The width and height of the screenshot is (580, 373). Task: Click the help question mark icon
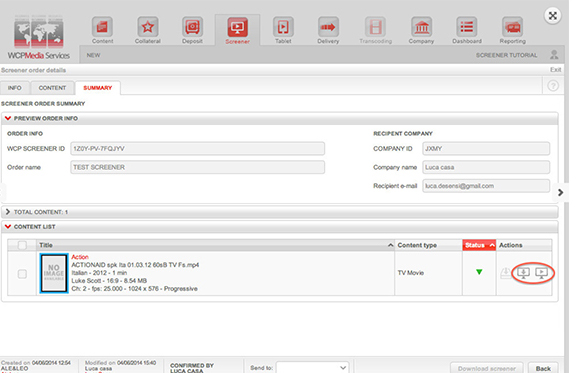(553, 86)
